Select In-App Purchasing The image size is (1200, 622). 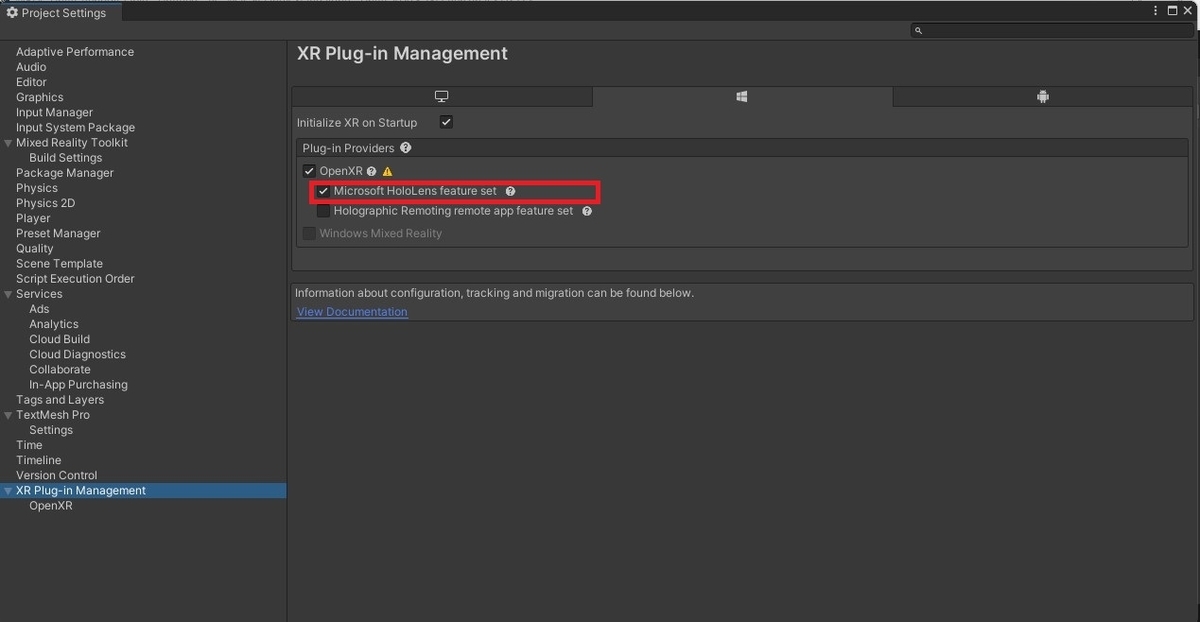[78, 385]
